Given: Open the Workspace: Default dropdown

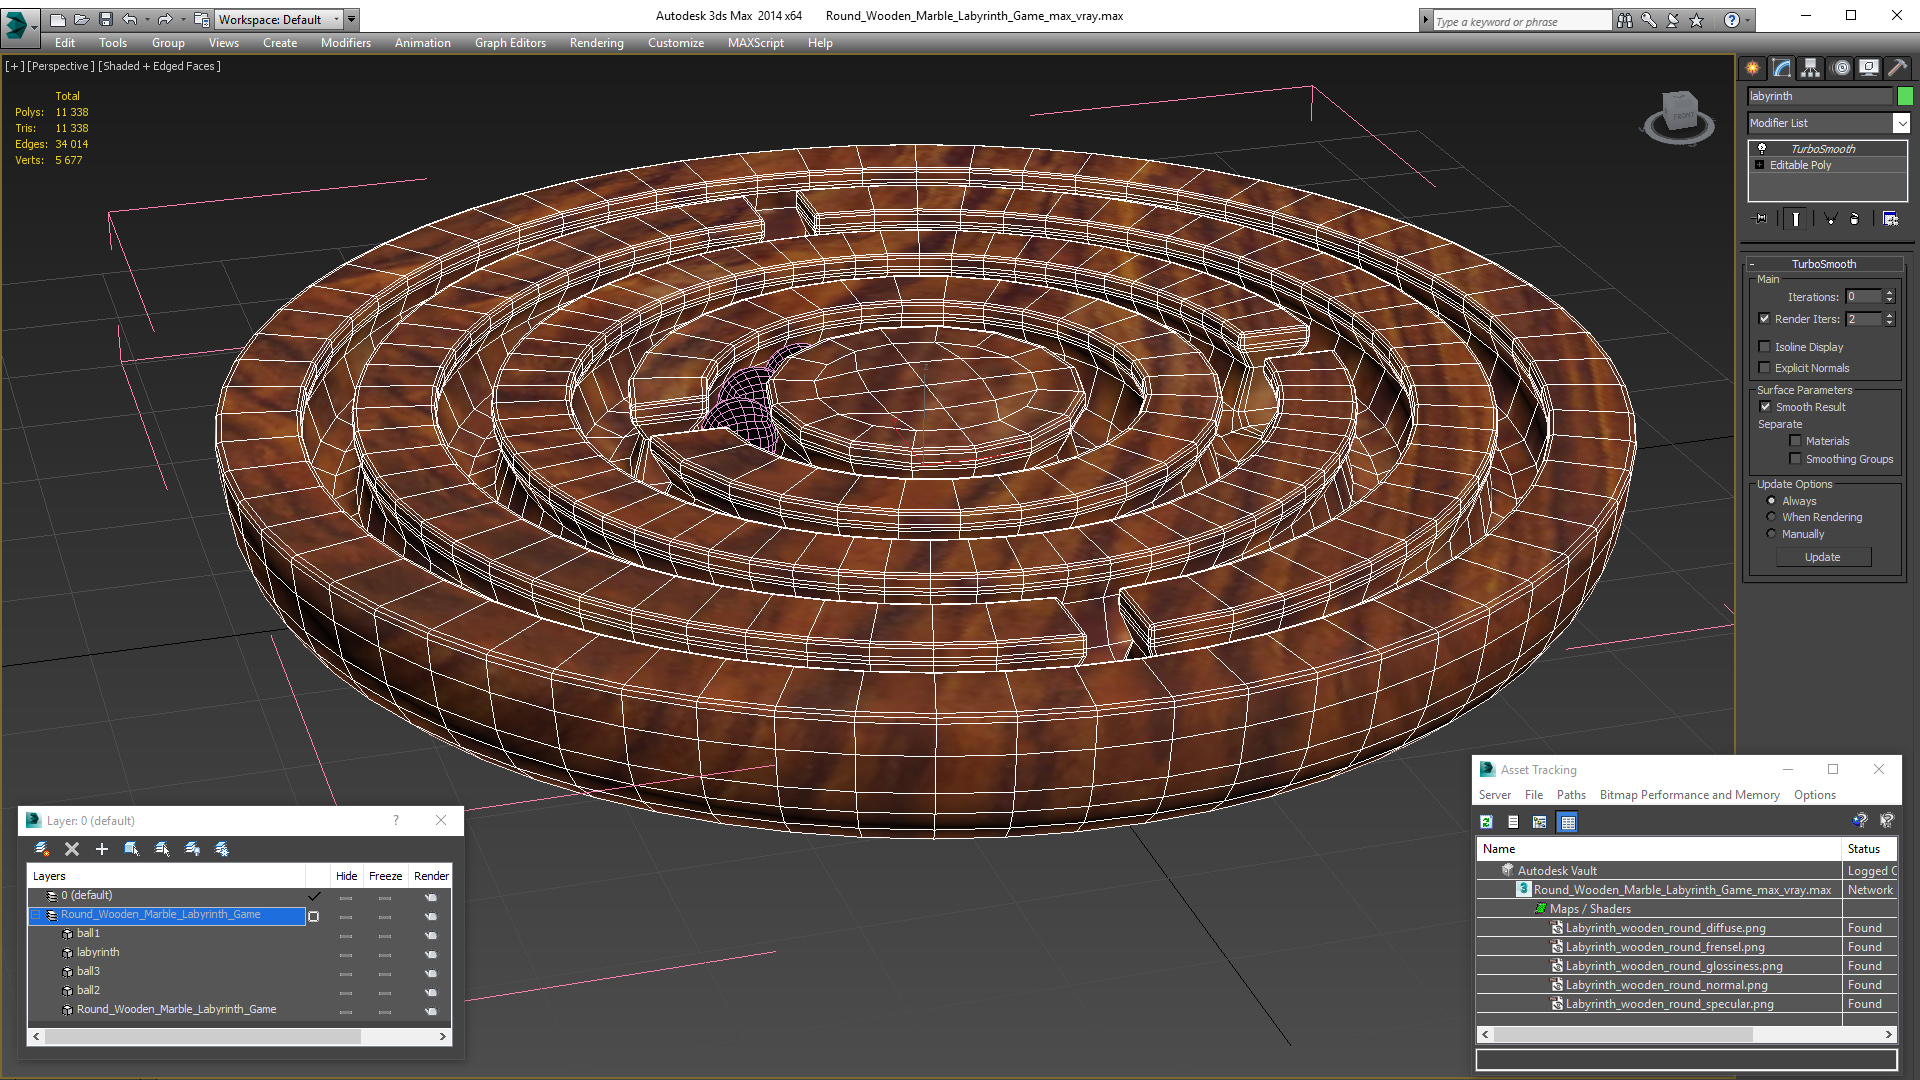Looking at the screenshot, I should [278, 19].
